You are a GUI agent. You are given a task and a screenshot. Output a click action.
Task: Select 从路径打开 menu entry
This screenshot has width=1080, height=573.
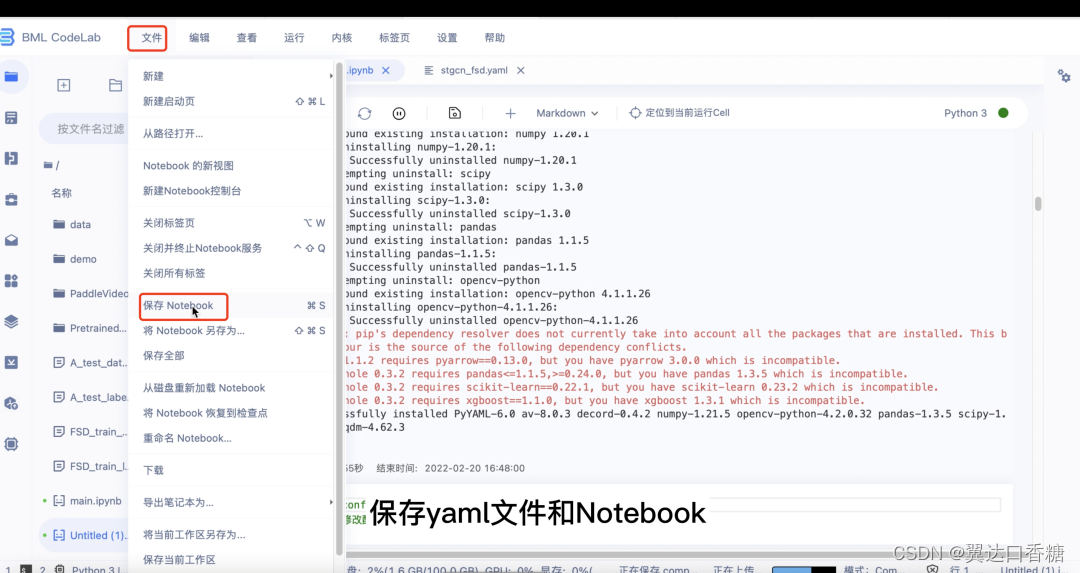point(231,134)
